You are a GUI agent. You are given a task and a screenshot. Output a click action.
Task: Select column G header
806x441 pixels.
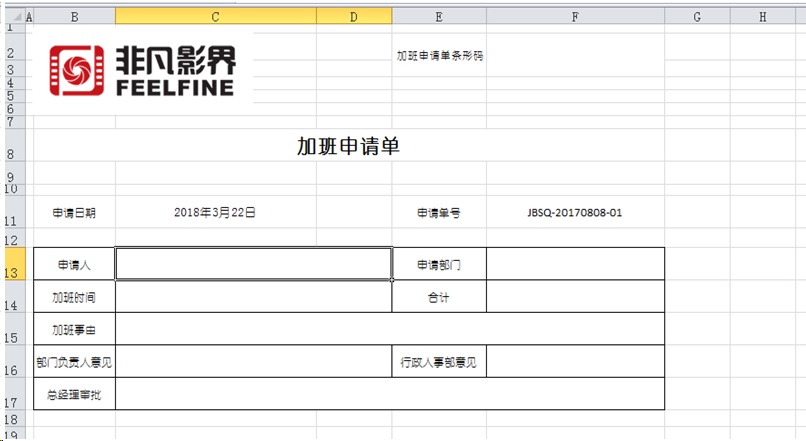pyautogui.click(x=696, y=17)
